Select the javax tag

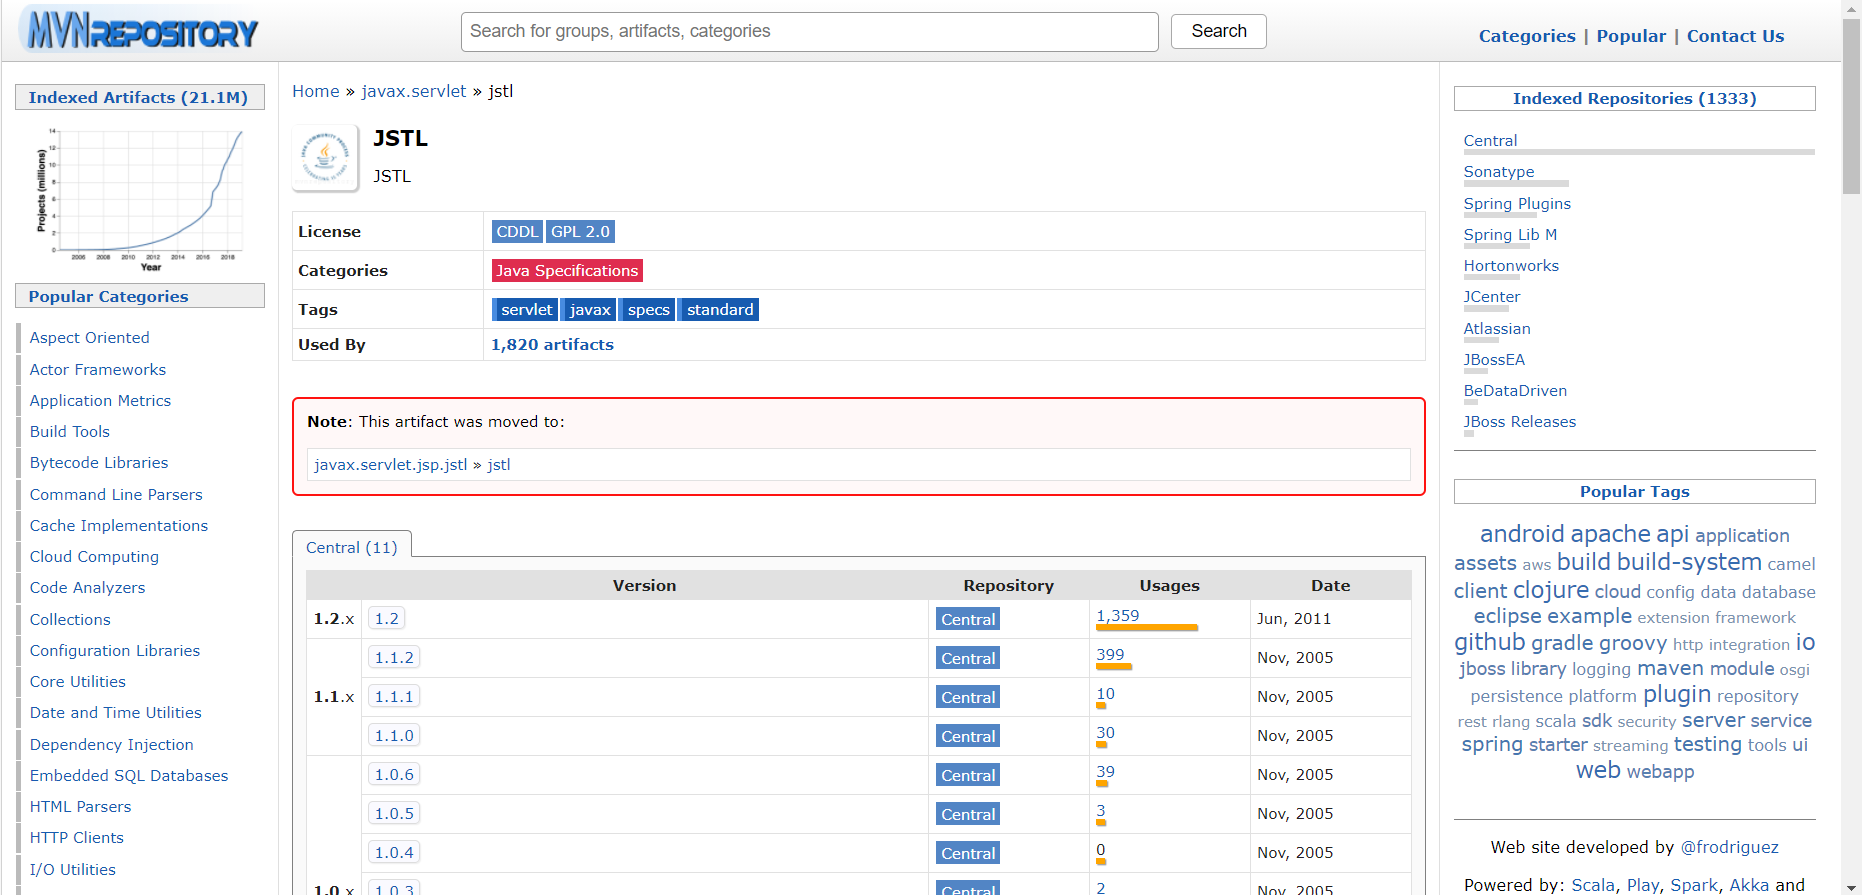point(589,309)
